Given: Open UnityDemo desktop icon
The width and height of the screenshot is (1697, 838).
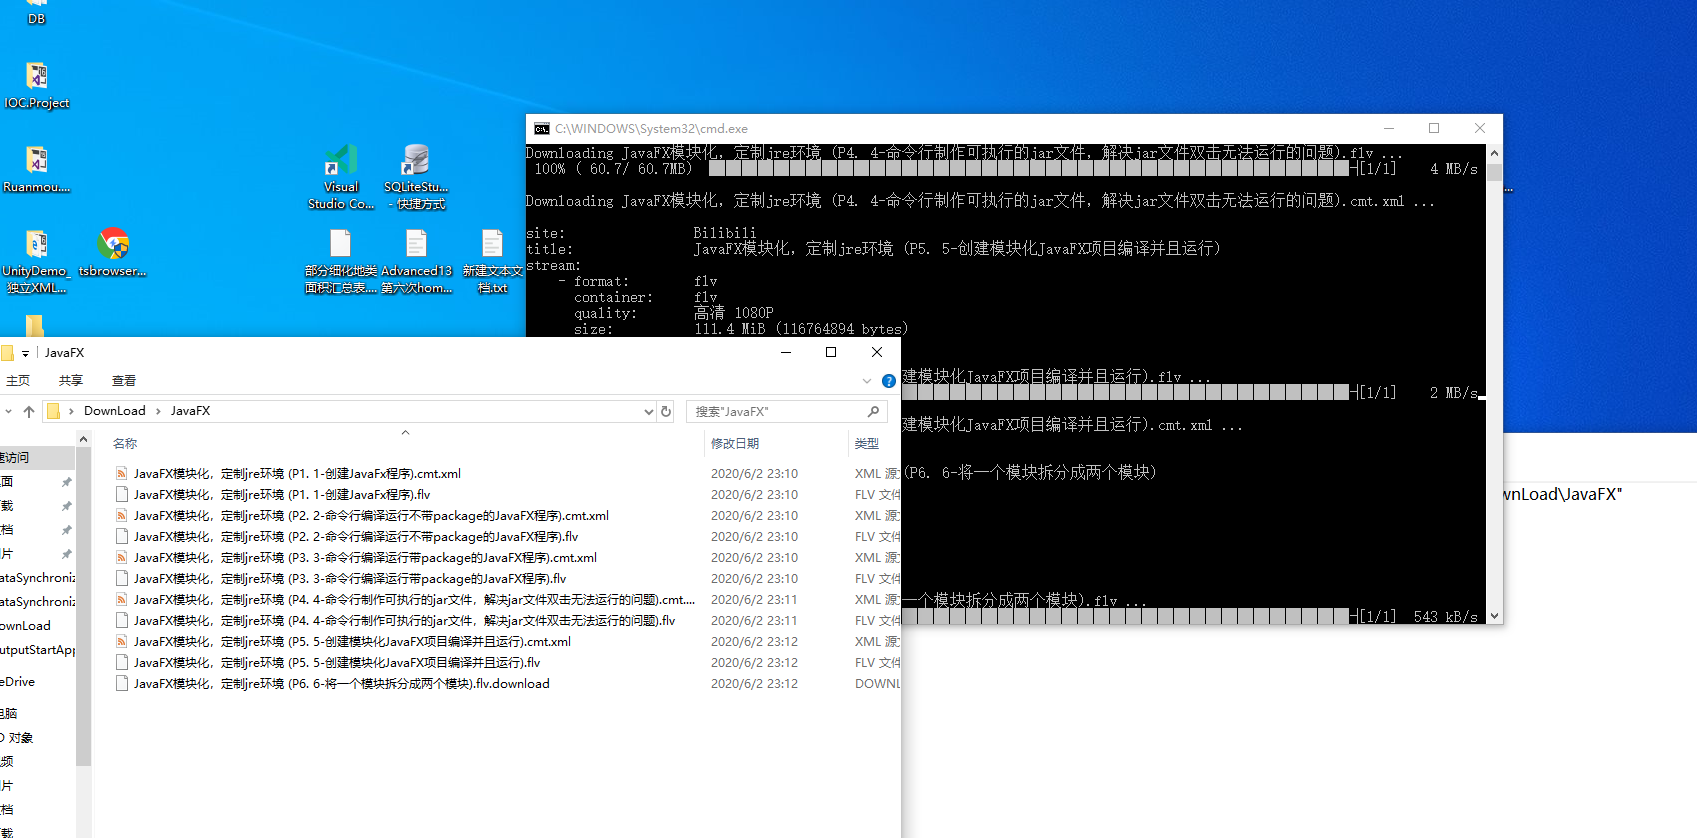Looking at the screenshot, I should coord(36,261).
